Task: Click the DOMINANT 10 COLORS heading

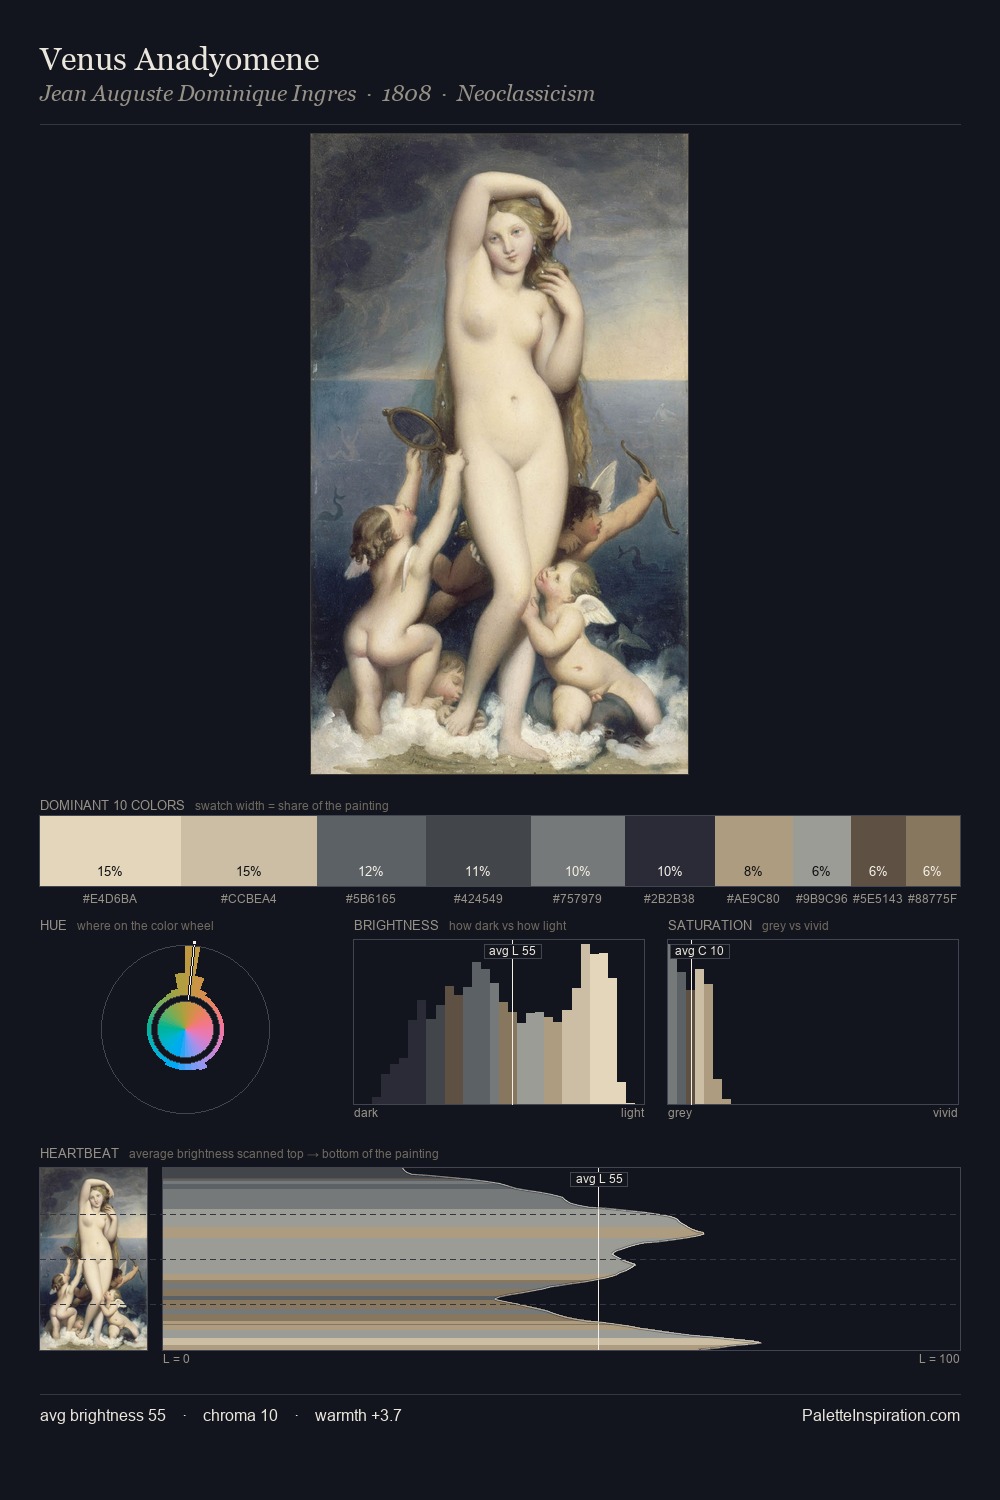Action: point(112,805)
